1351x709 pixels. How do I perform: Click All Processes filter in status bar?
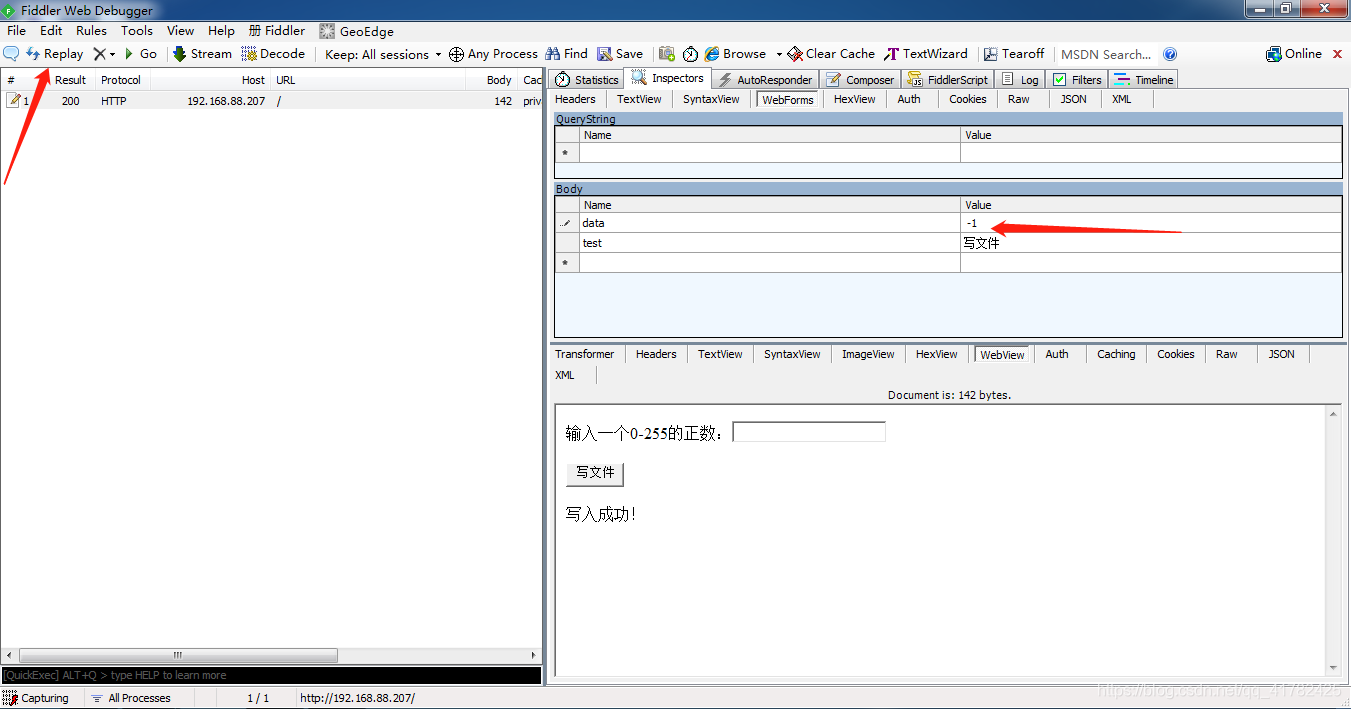[x=130, y=698]
